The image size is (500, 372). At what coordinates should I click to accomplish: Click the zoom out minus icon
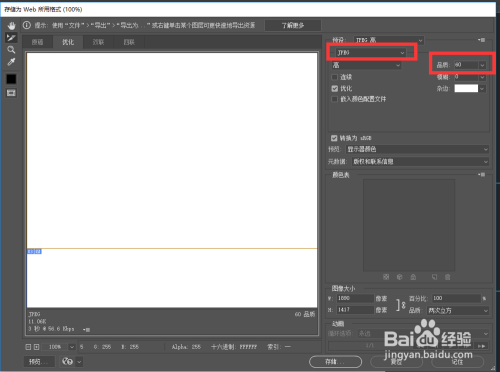(28, 347)
